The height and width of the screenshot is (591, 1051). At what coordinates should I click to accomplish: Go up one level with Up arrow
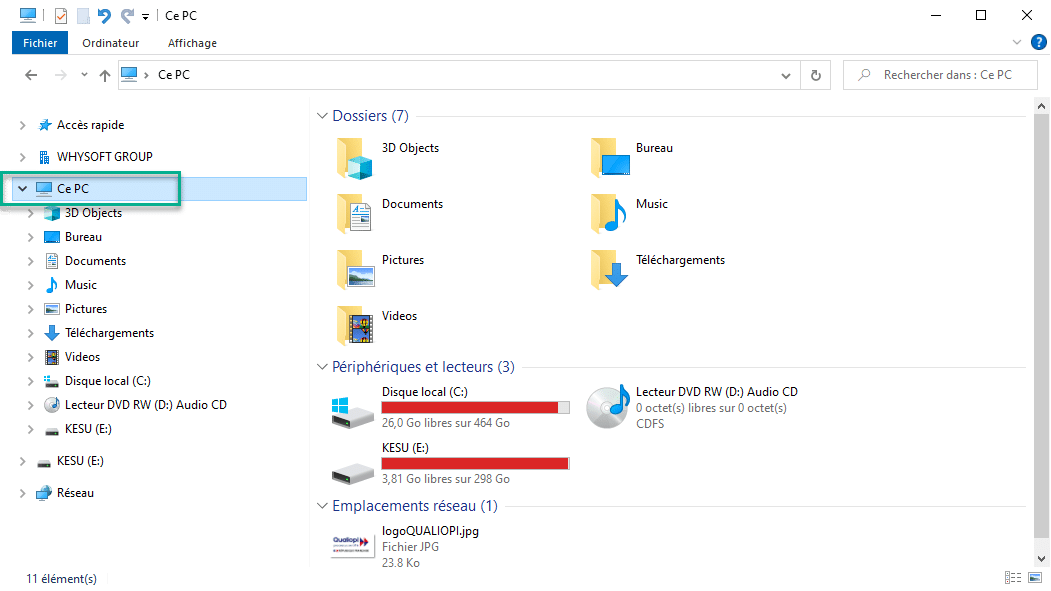click(104, 75)
